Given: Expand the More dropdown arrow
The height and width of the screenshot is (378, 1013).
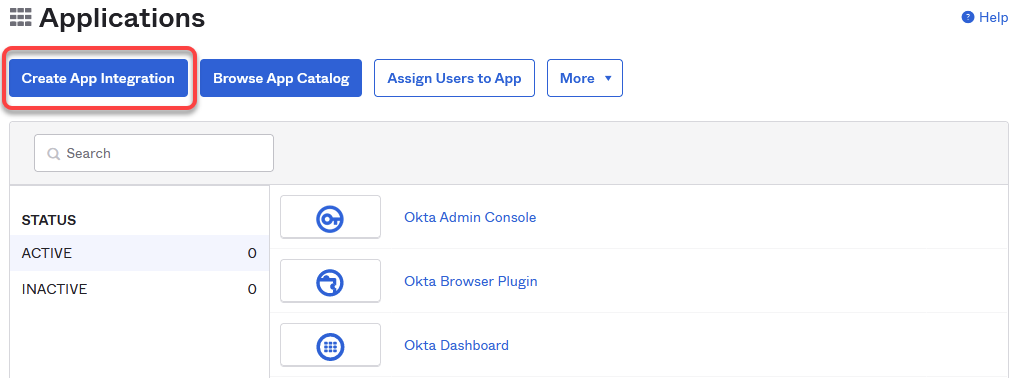Looking at the screenshot, I should [607, 78].
